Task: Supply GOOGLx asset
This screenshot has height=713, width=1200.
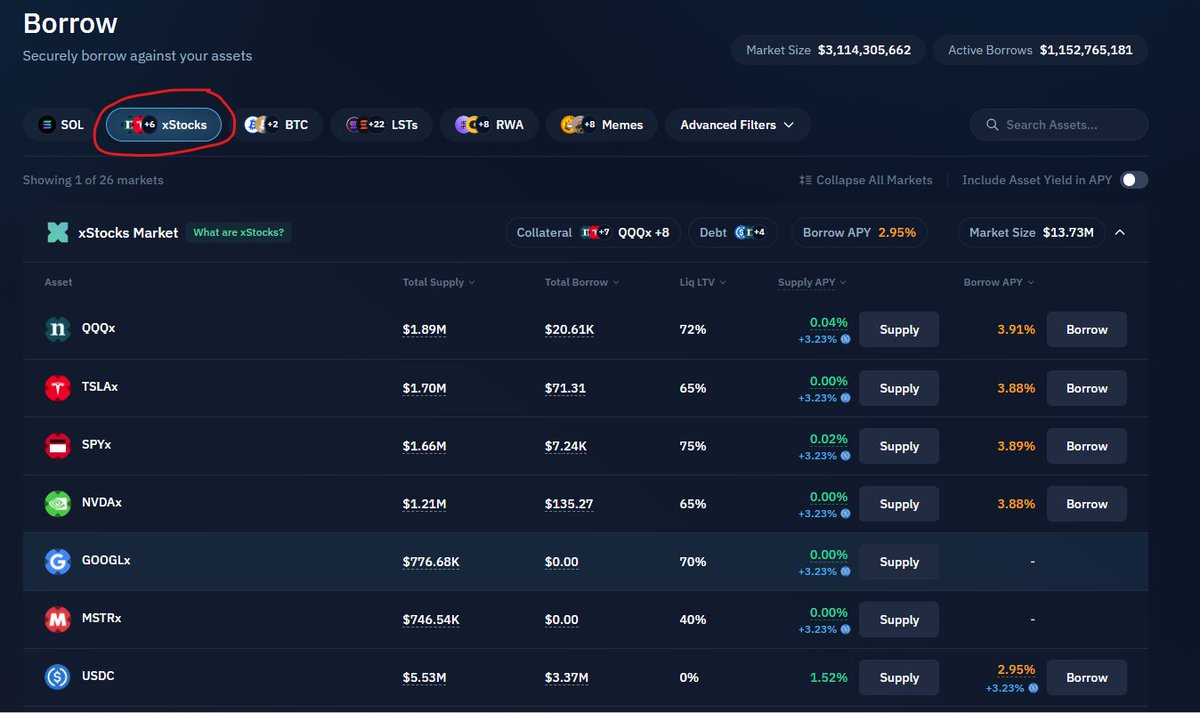Action: coord(899,562)
